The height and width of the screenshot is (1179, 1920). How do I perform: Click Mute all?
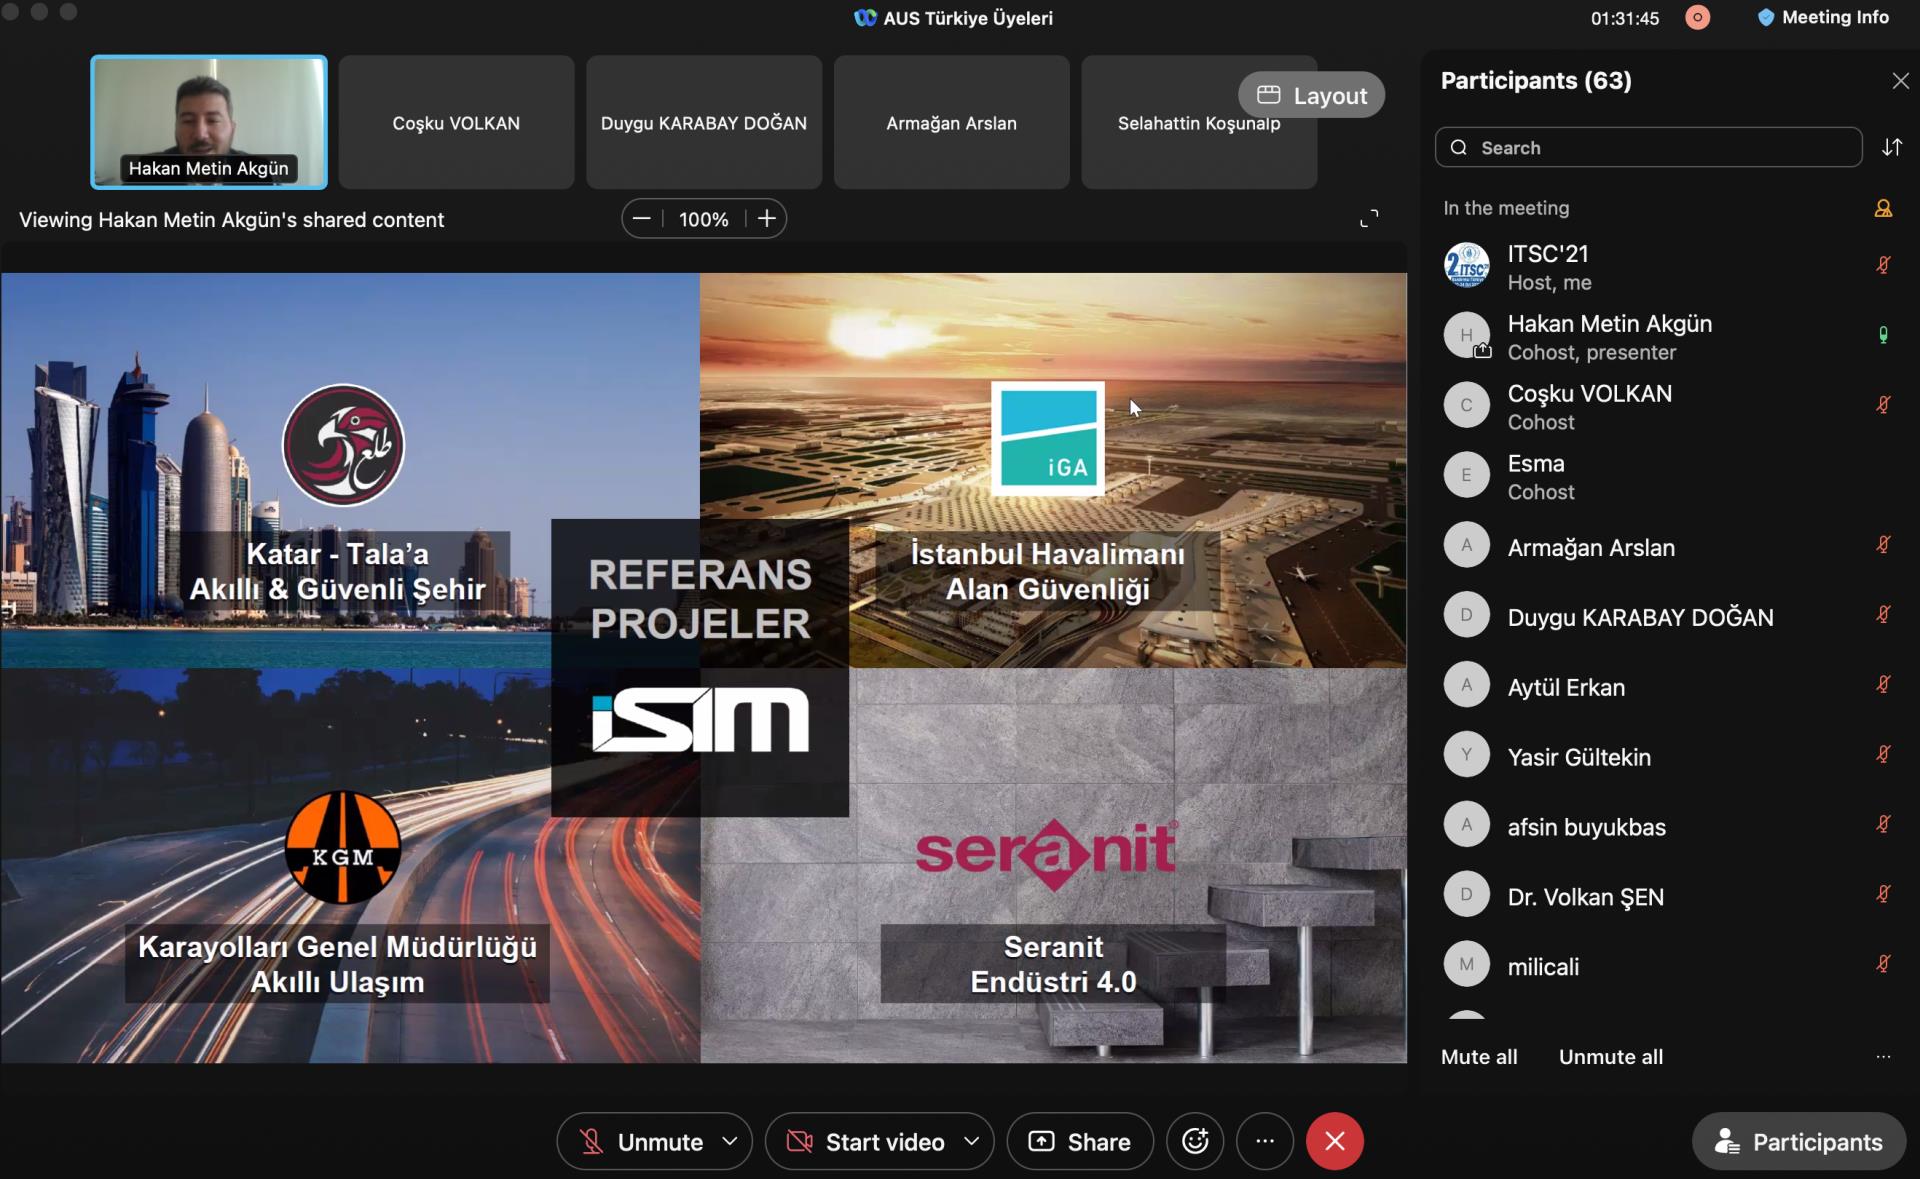(x=1479, y=1057)
